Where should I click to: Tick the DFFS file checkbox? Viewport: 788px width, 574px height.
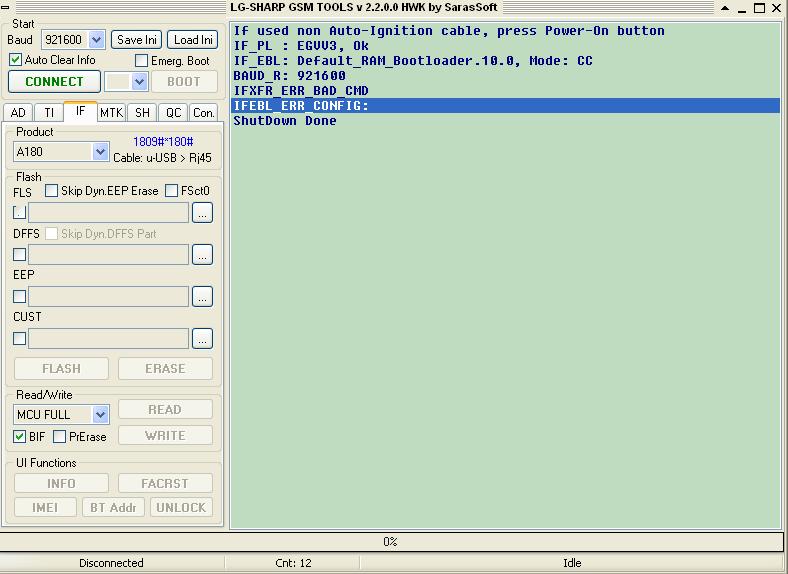pyautogui.click(x=19, y=255)
